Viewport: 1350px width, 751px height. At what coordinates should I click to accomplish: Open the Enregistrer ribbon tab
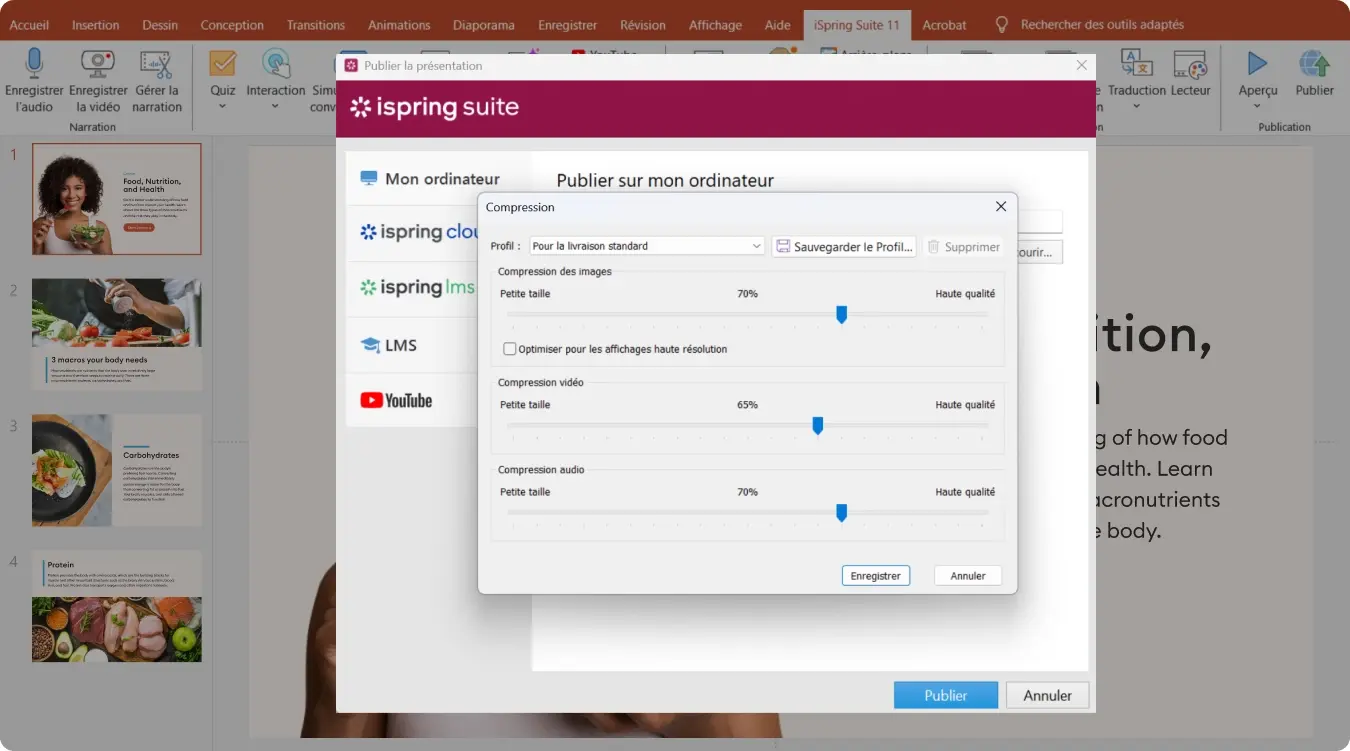(567, 25)
